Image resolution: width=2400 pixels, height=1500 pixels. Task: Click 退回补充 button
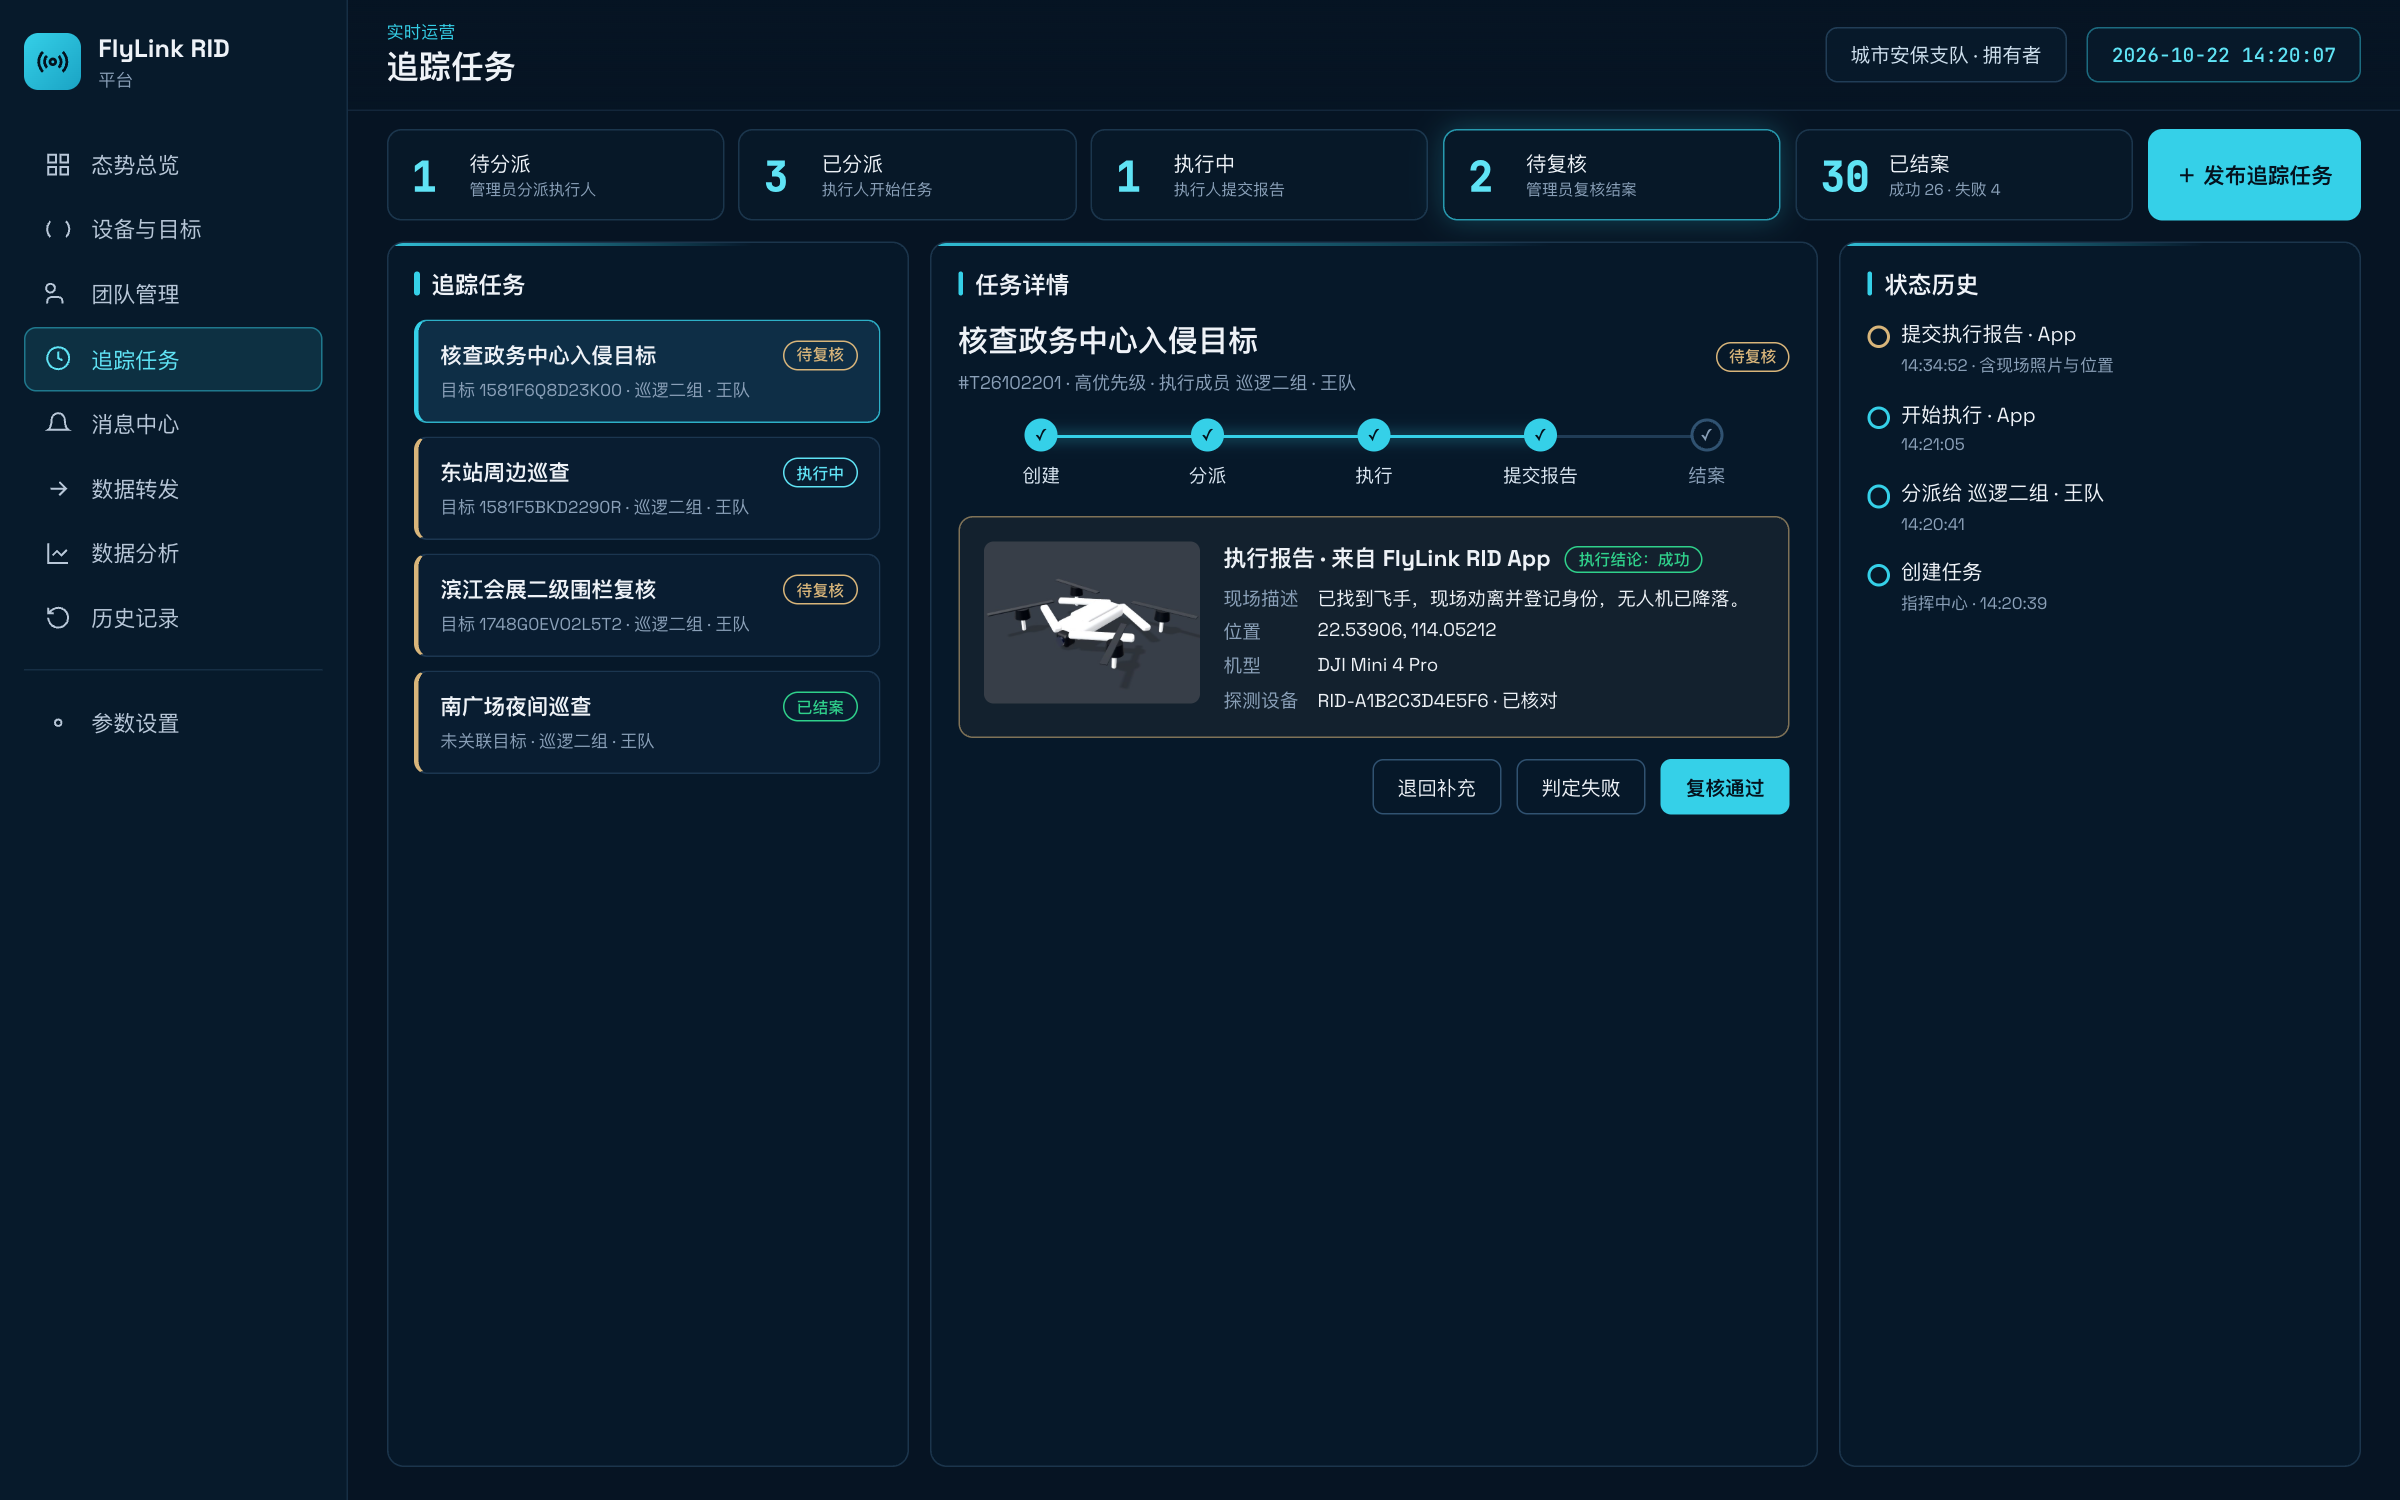[x=1436, y=787]
